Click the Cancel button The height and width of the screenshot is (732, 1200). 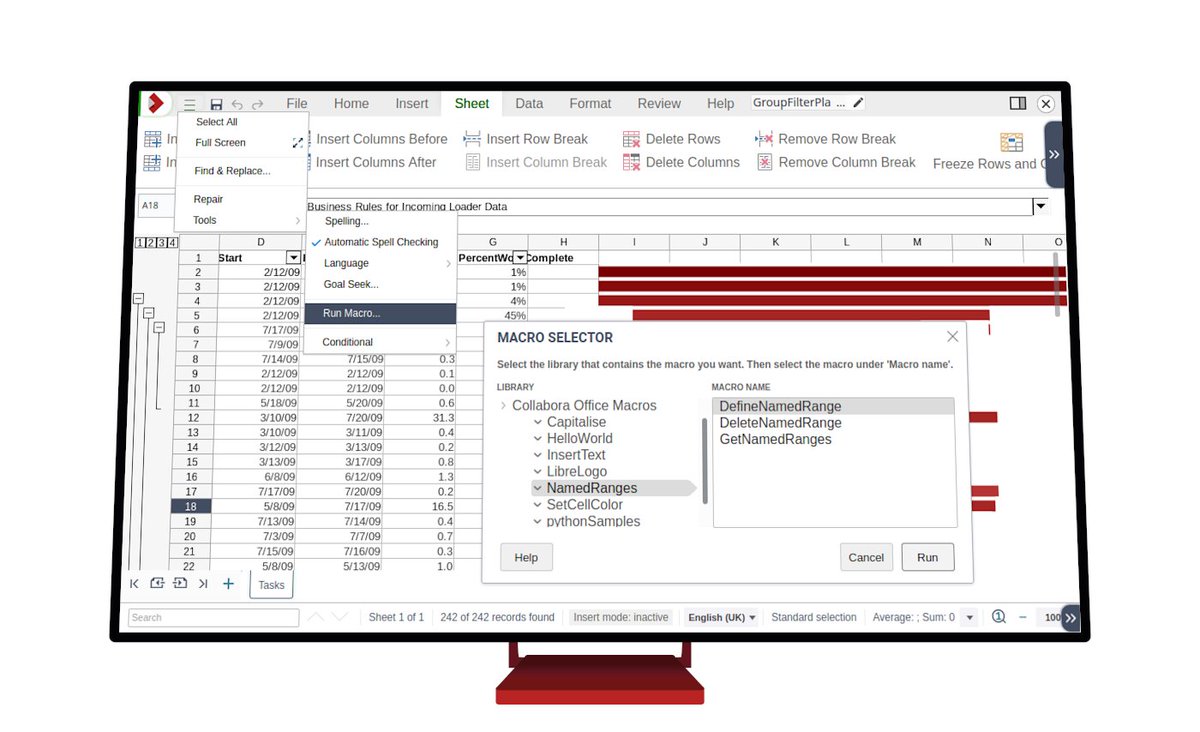(x=866, y=557)
